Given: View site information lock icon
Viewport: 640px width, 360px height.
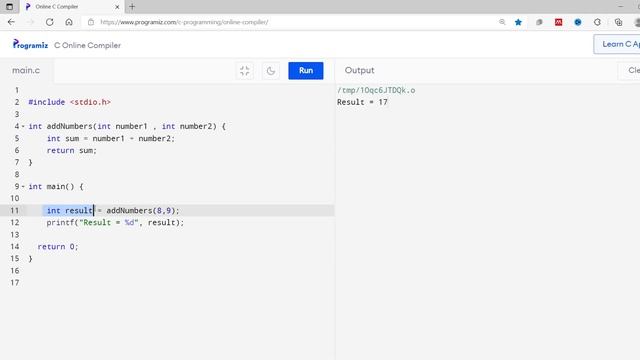Looking at the screenshot, I should point(91,22).
